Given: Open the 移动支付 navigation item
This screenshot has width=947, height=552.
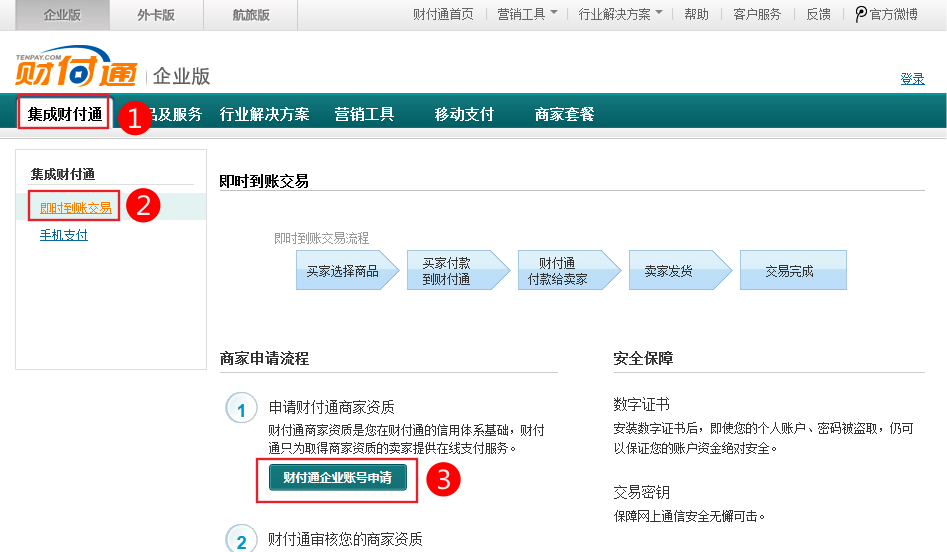Looking at the screenshot, I should pos(464,114).
